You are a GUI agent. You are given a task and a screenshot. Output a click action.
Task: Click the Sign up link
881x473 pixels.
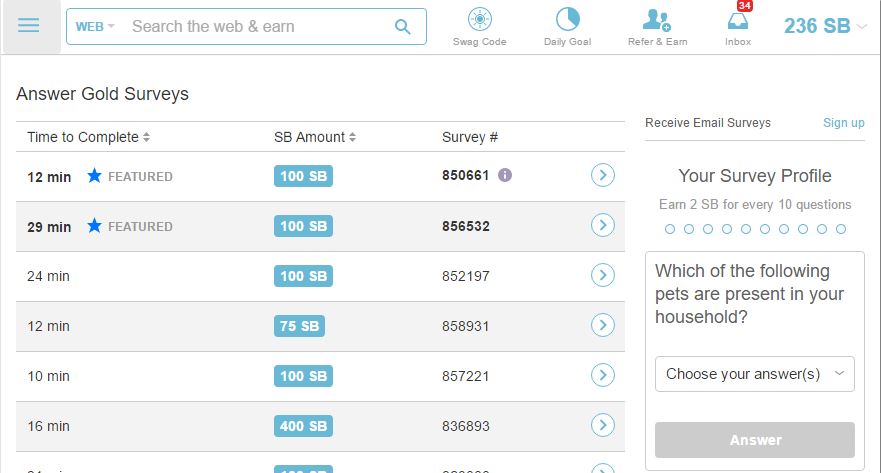click(x=843, y=122)
